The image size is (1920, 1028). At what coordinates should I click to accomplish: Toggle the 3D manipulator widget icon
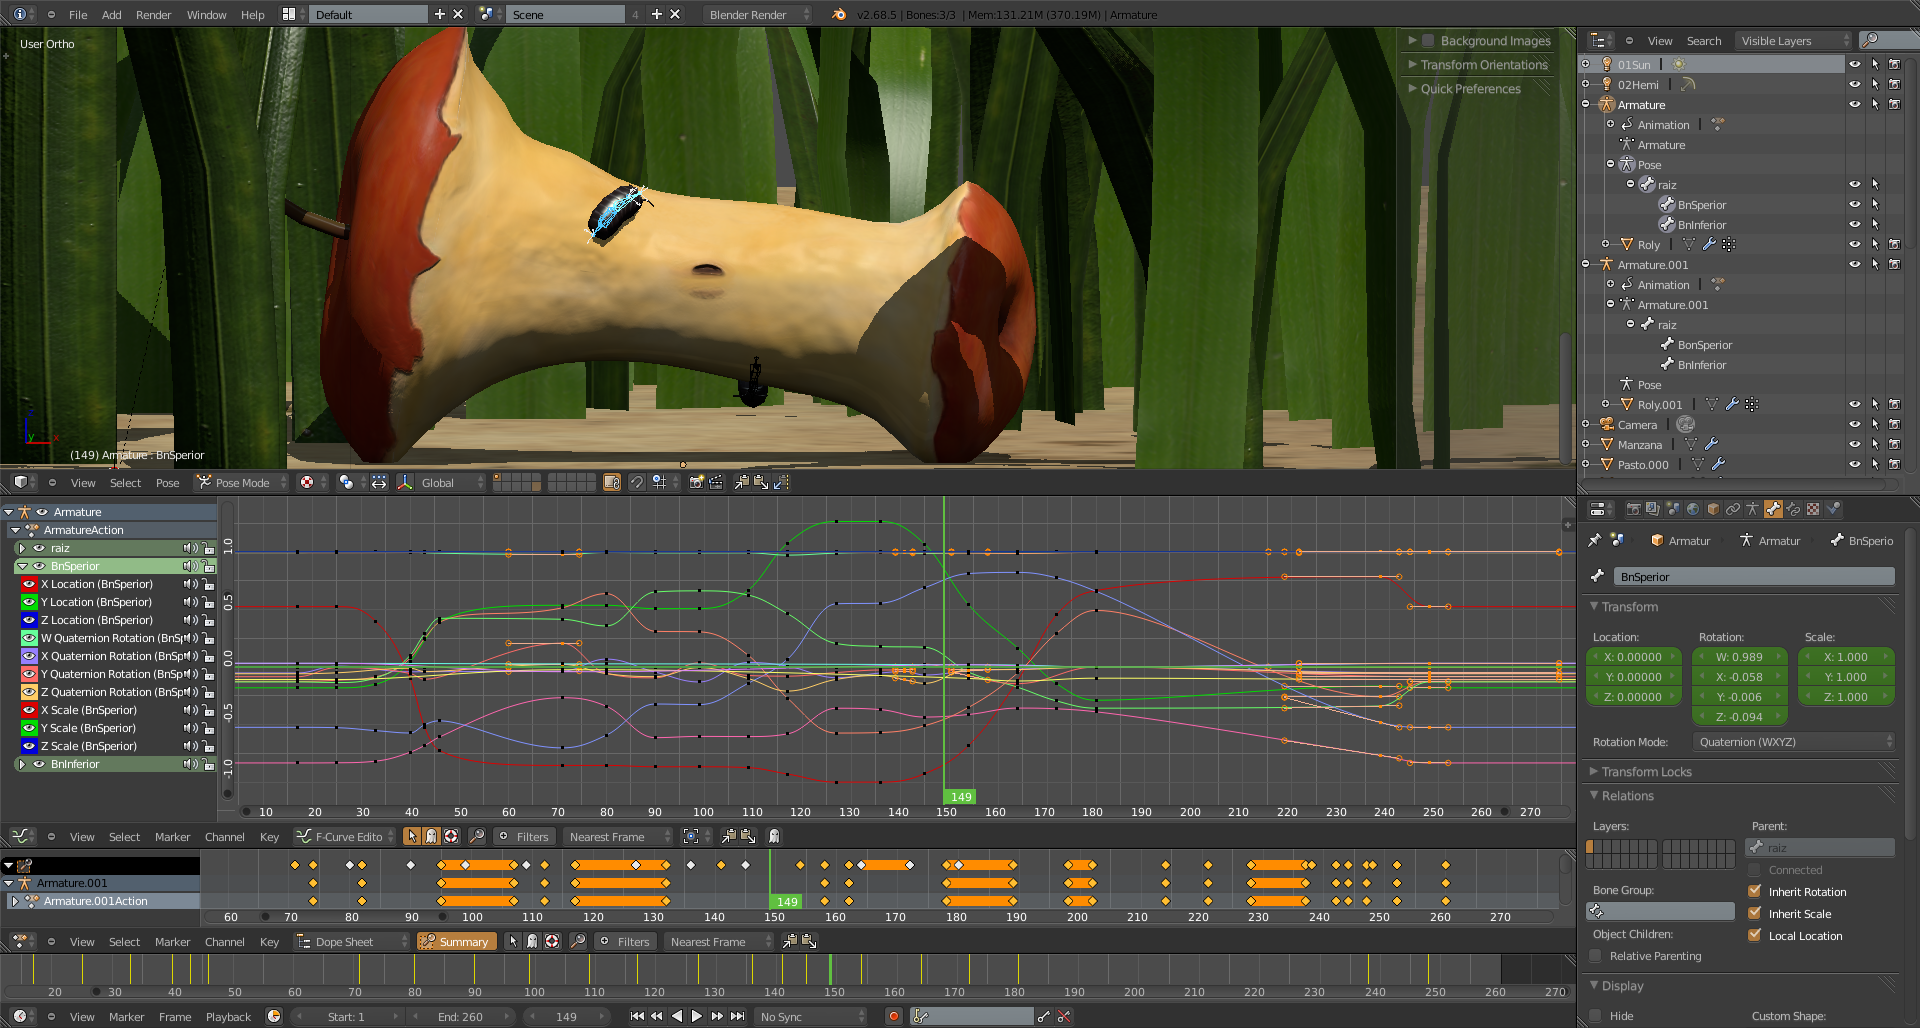pos(405,482)
